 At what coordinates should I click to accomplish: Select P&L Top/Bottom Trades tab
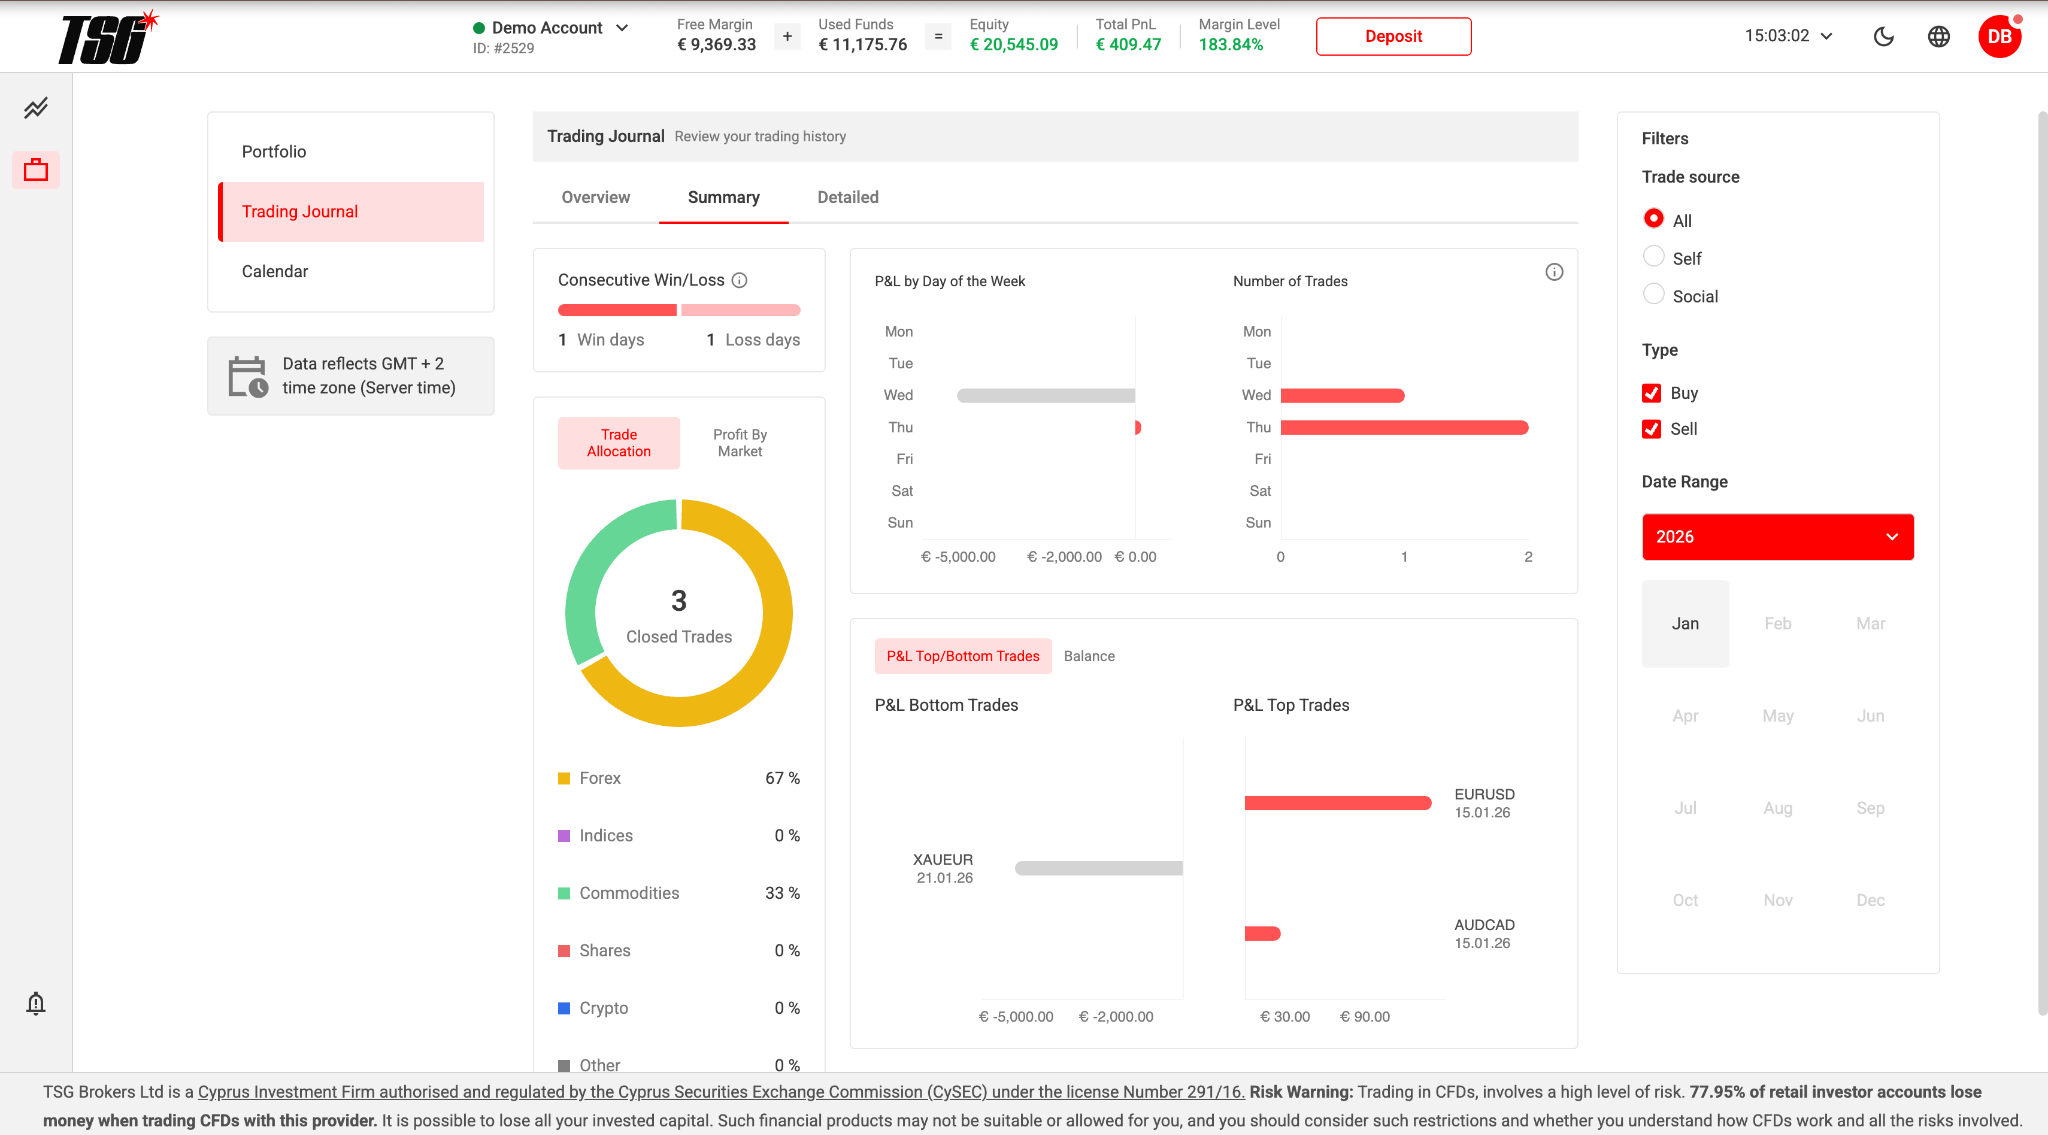pos(963,656)
